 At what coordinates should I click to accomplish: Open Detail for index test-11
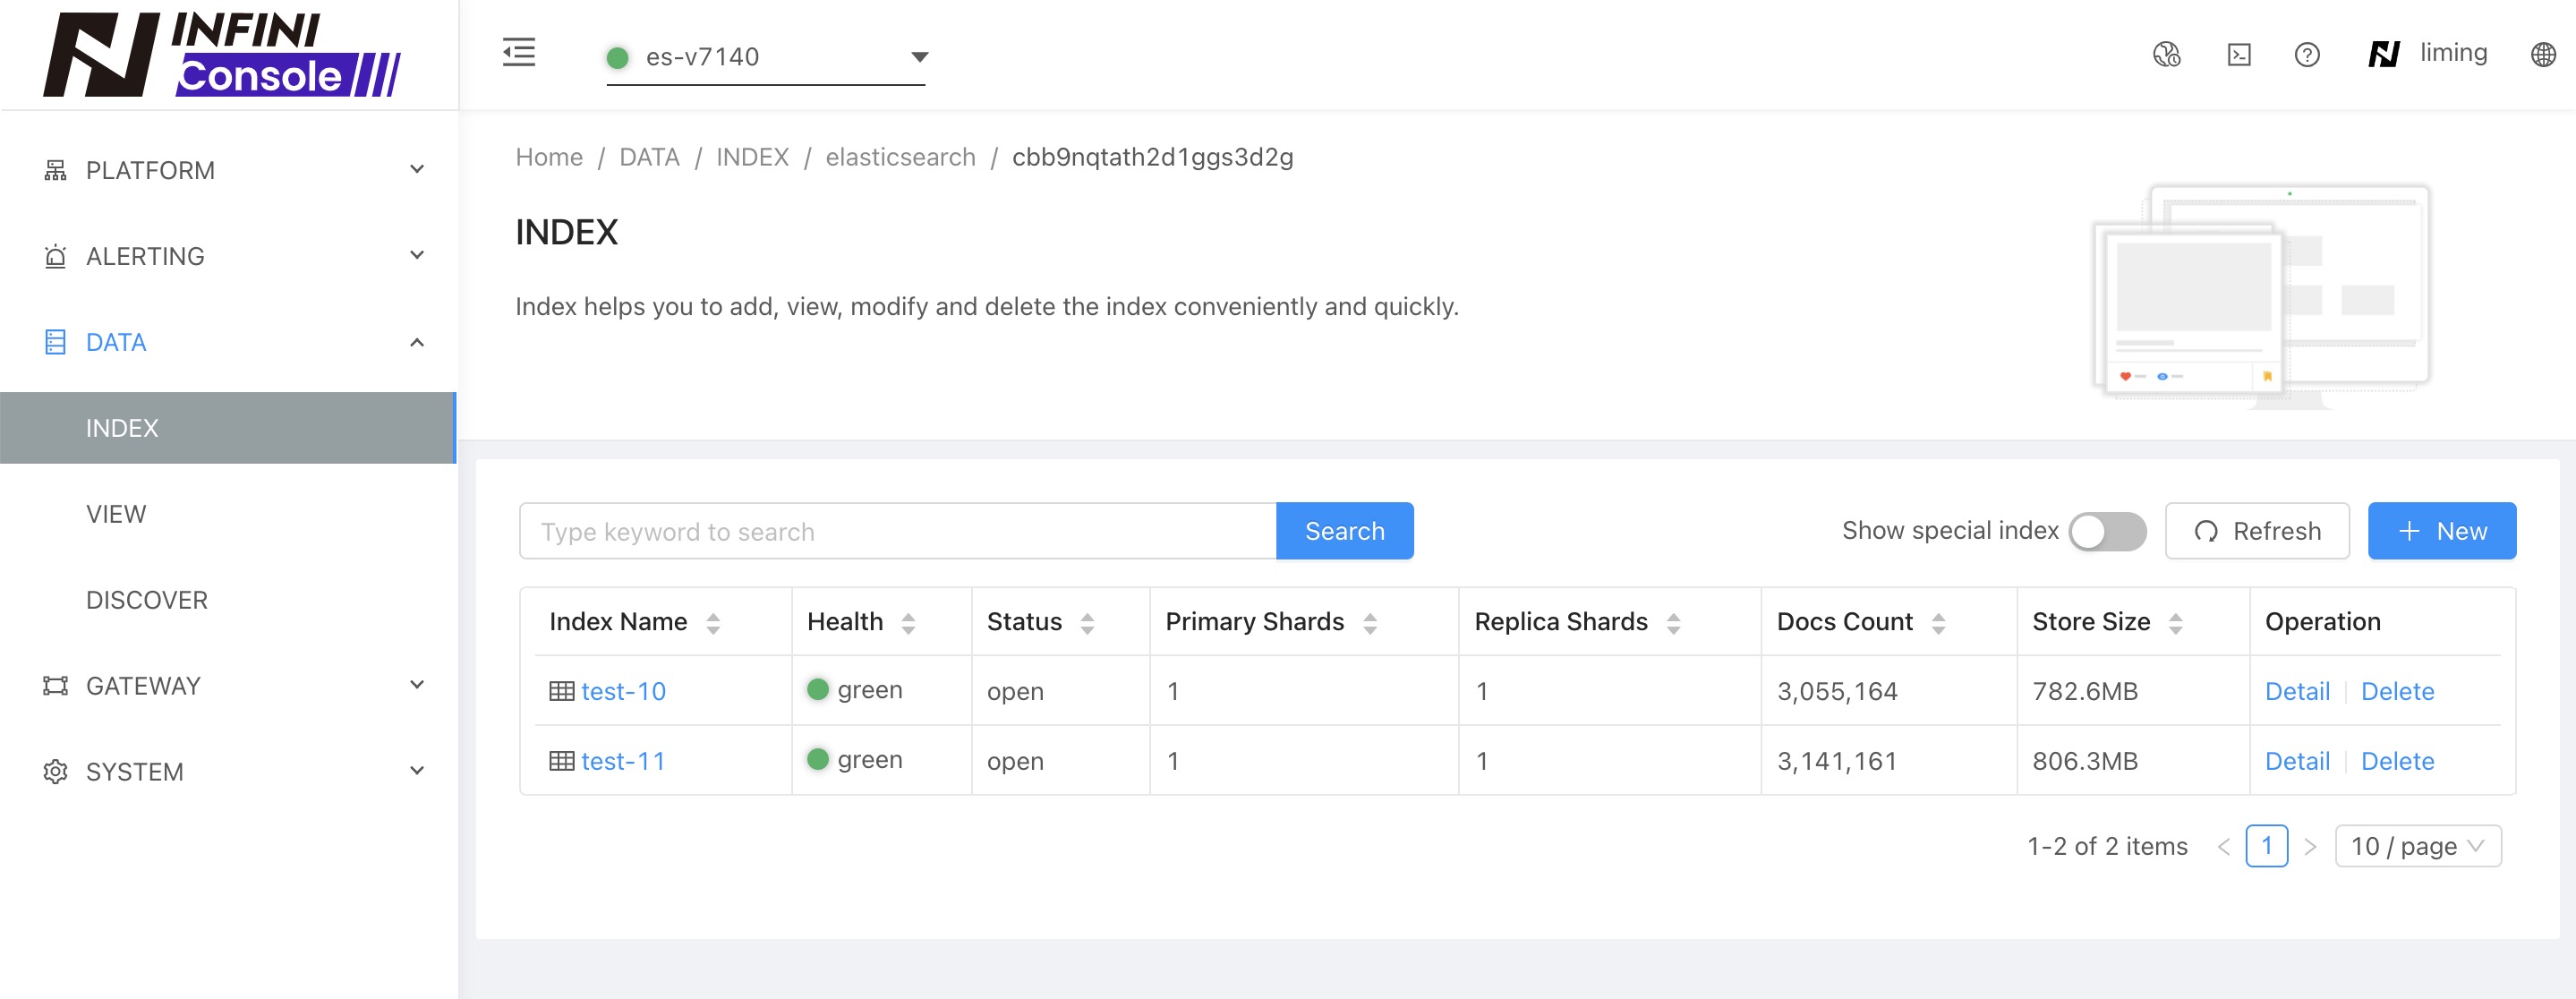pyautogui.click(x=2297, y=761)
